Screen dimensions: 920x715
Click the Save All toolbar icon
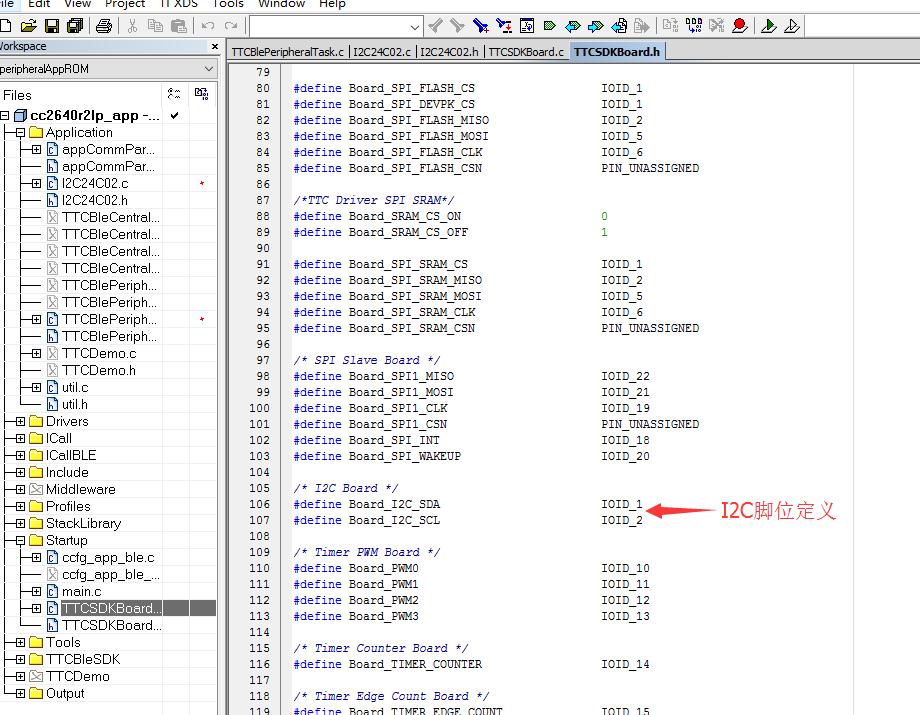point(75,26)
